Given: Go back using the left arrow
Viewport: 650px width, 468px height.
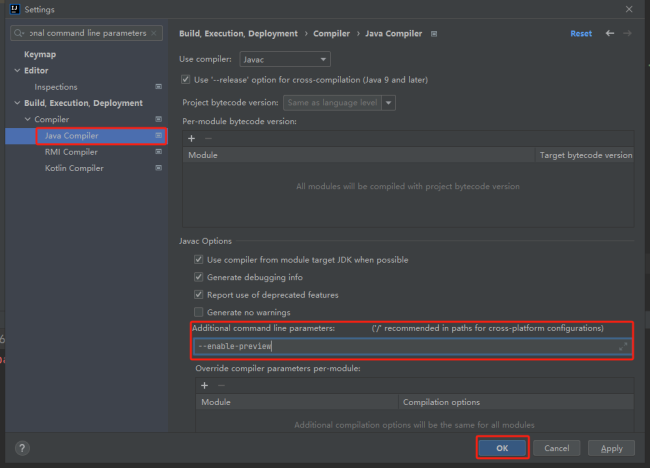Looking at the screenshot, I should click(x=610, y=33).
